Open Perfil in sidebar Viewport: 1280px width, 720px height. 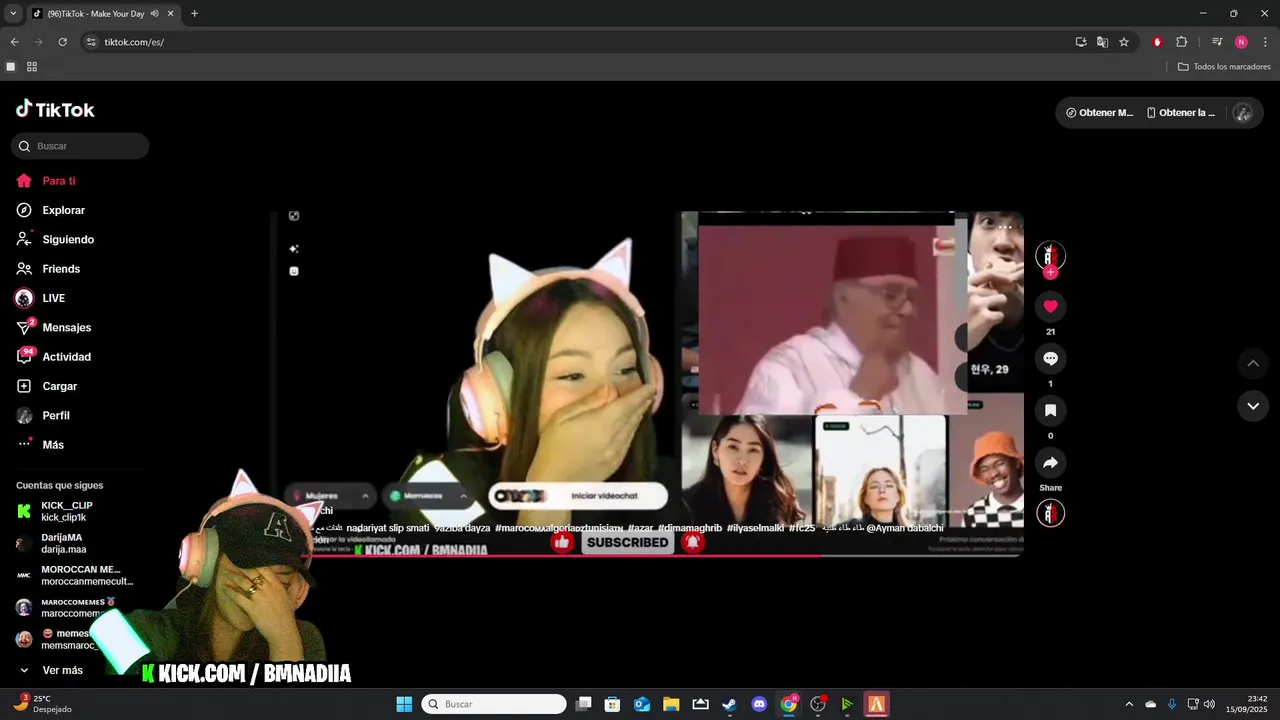click(x=56, y=415)
